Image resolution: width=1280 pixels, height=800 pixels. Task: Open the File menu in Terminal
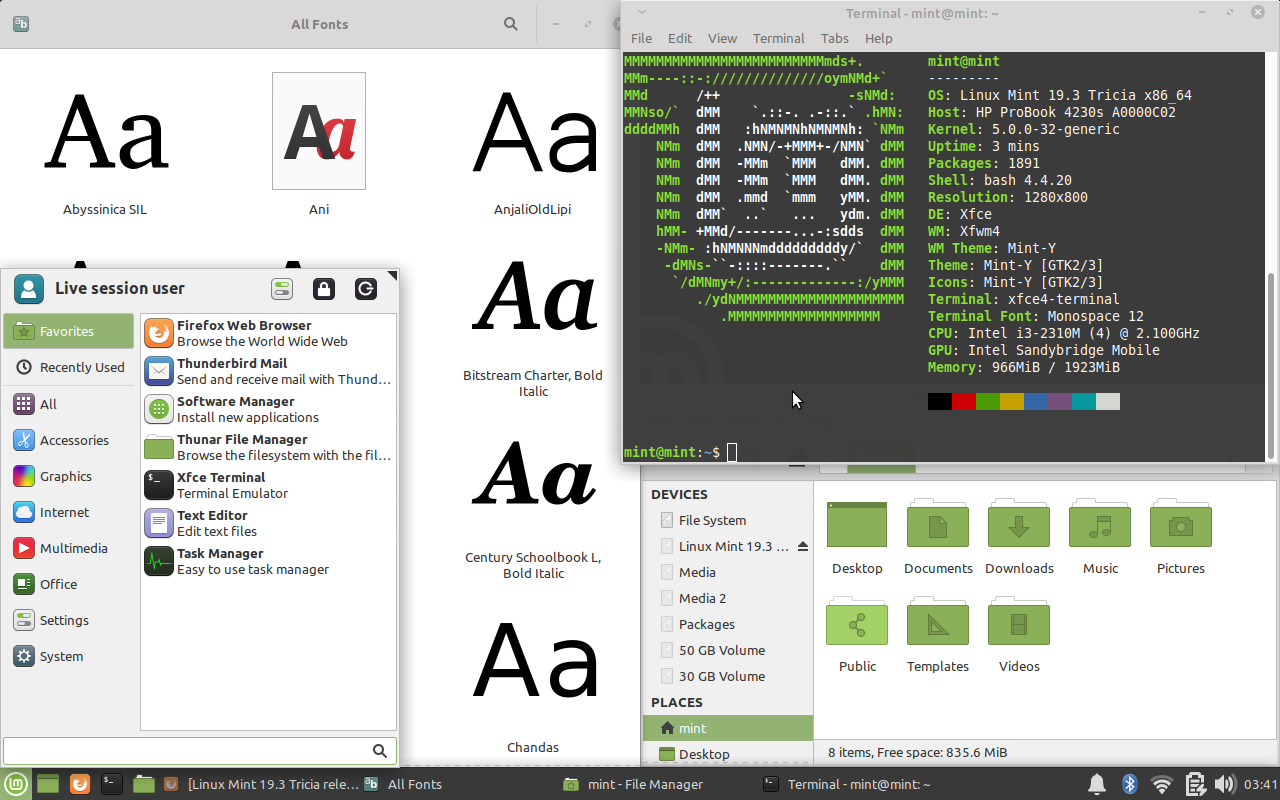coord(642,38)
